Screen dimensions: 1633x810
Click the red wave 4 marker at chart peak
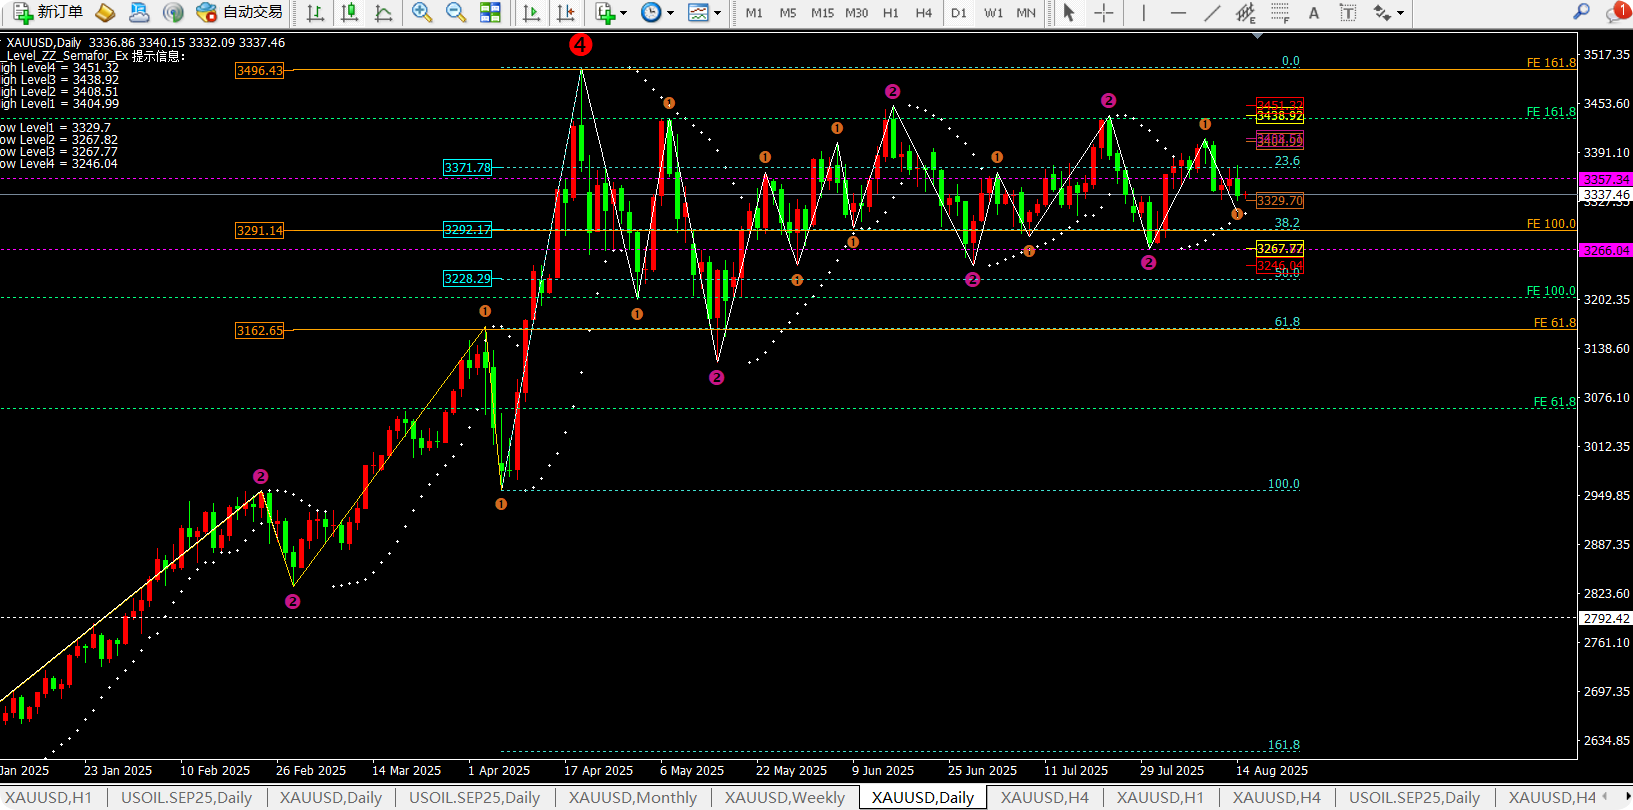tap(581, 45)
